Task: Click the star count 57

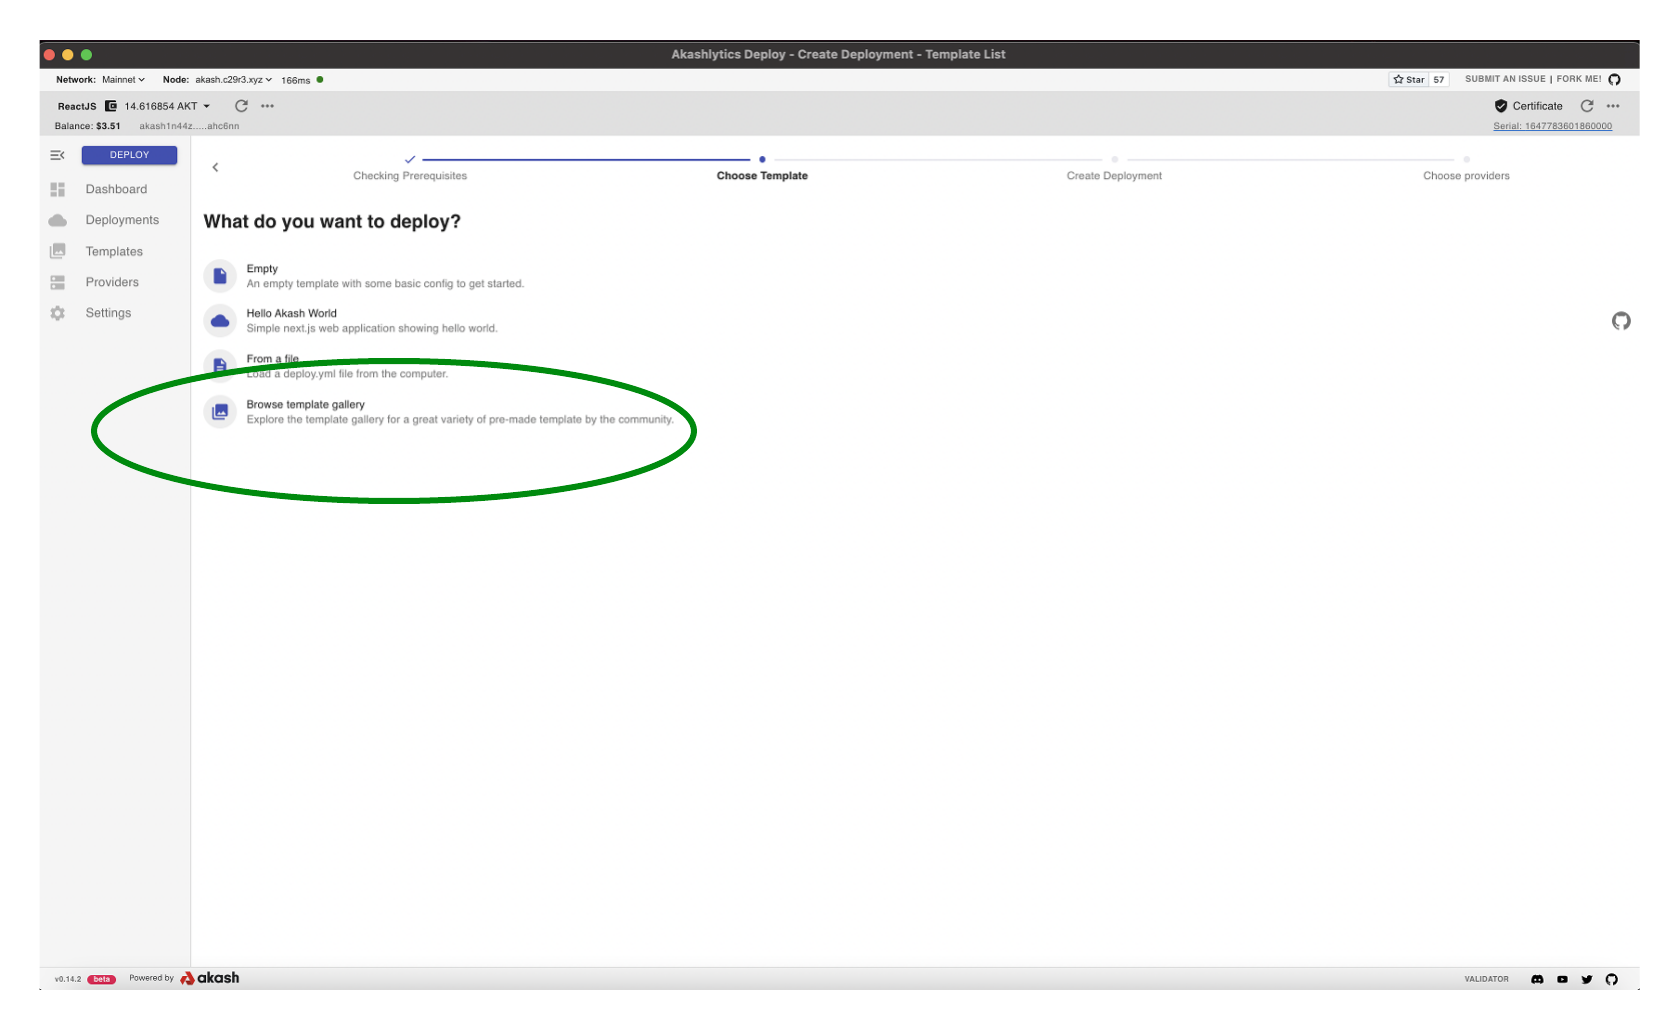Action: click(1439, 79)
